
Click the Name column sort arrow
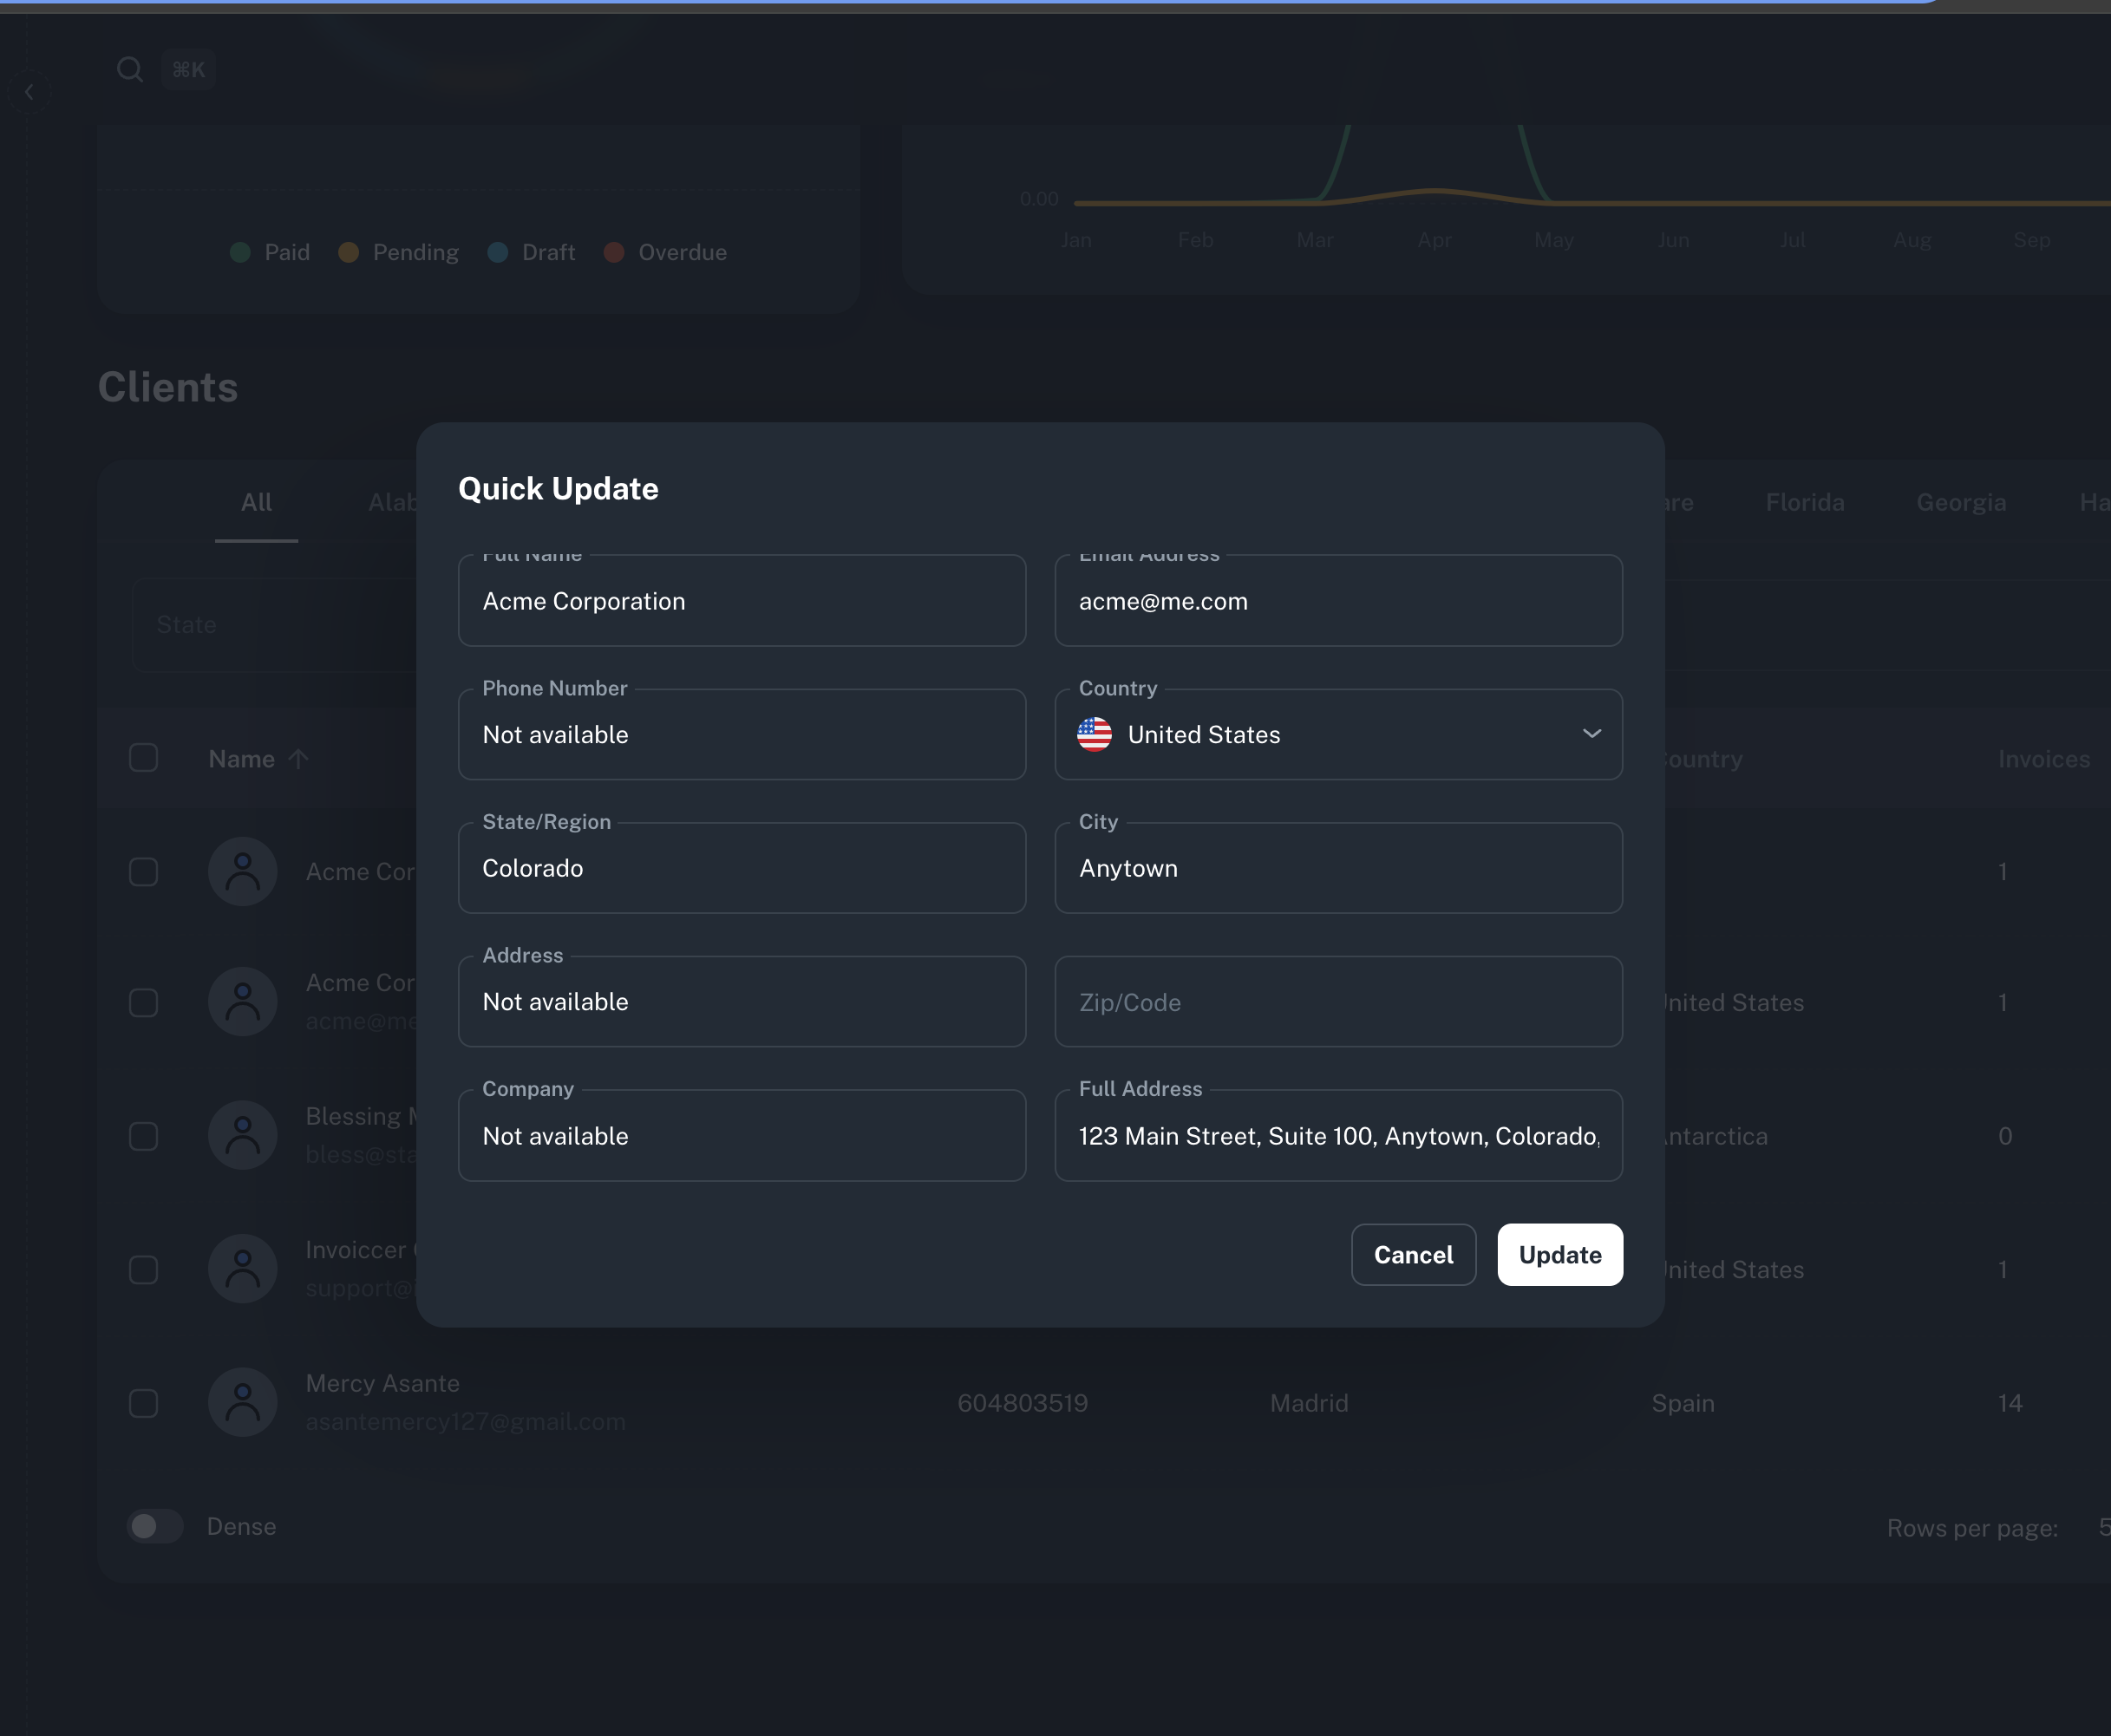[x=298, y=759]
